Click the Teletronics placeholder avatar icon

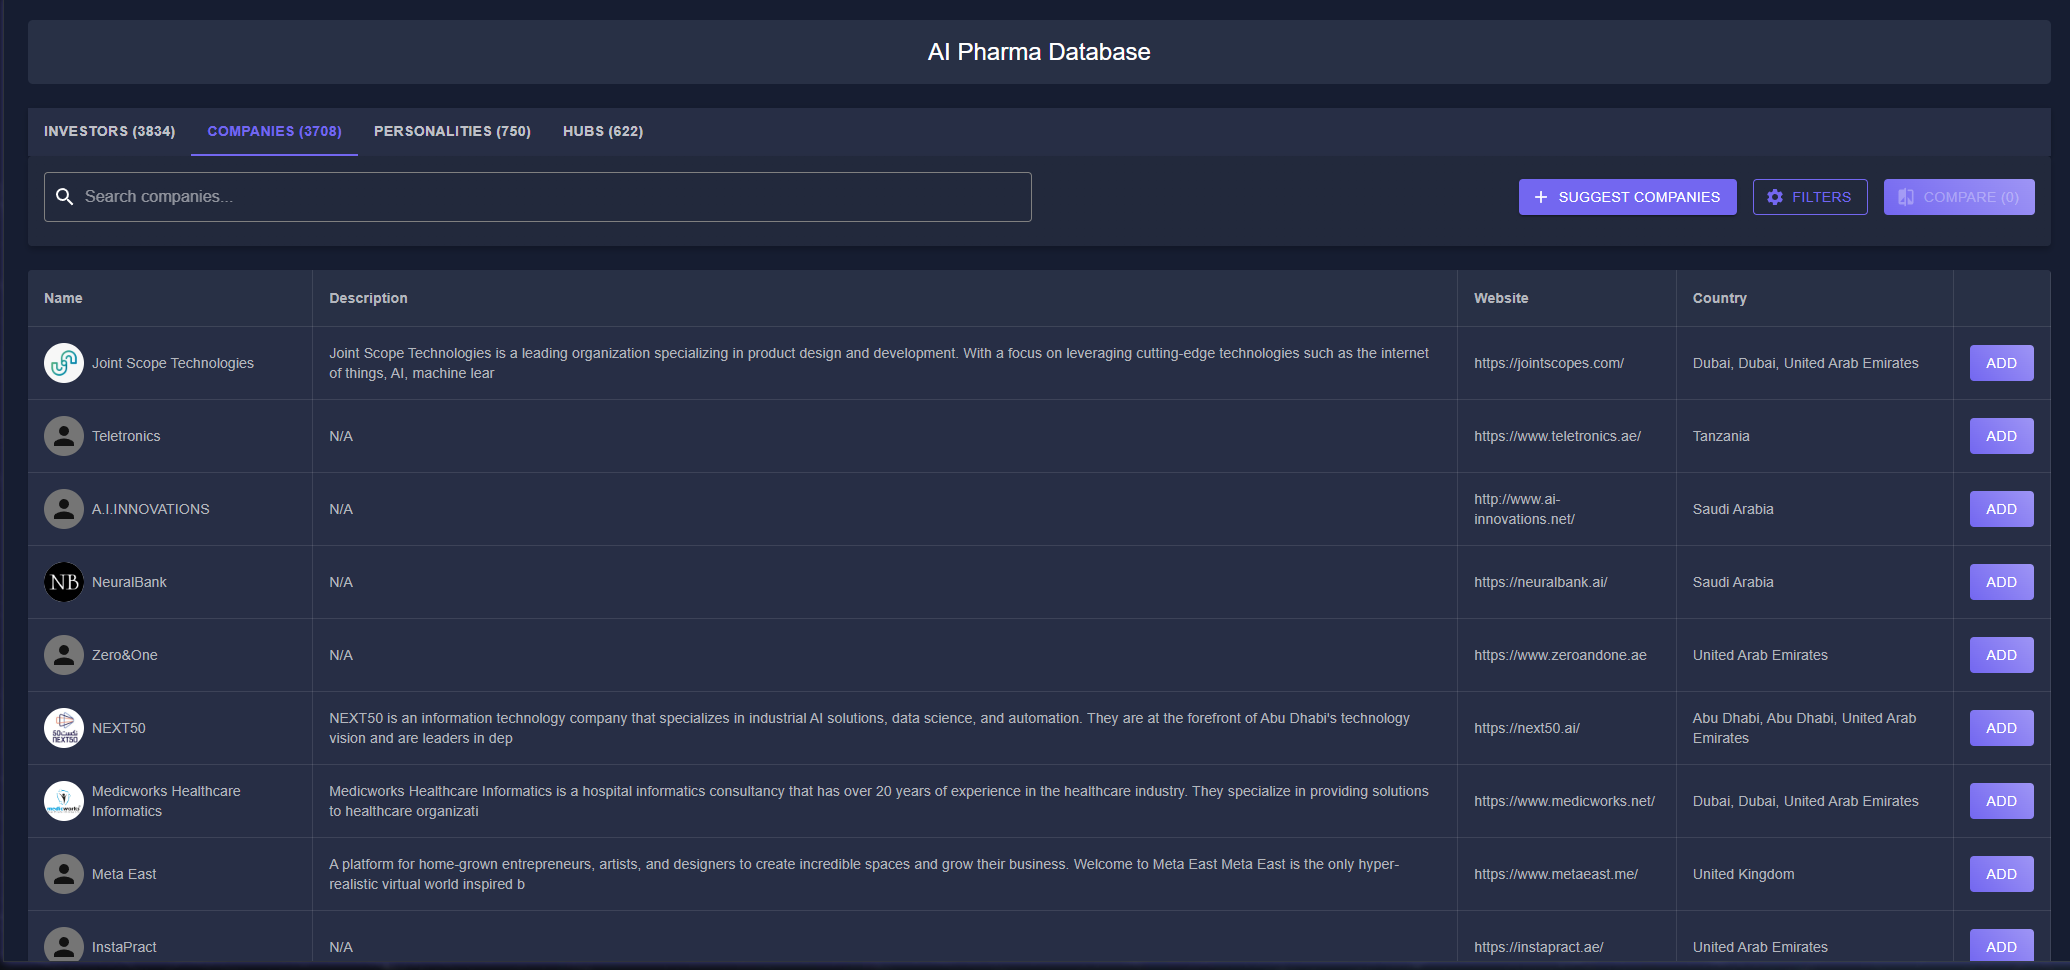[64, 436]
